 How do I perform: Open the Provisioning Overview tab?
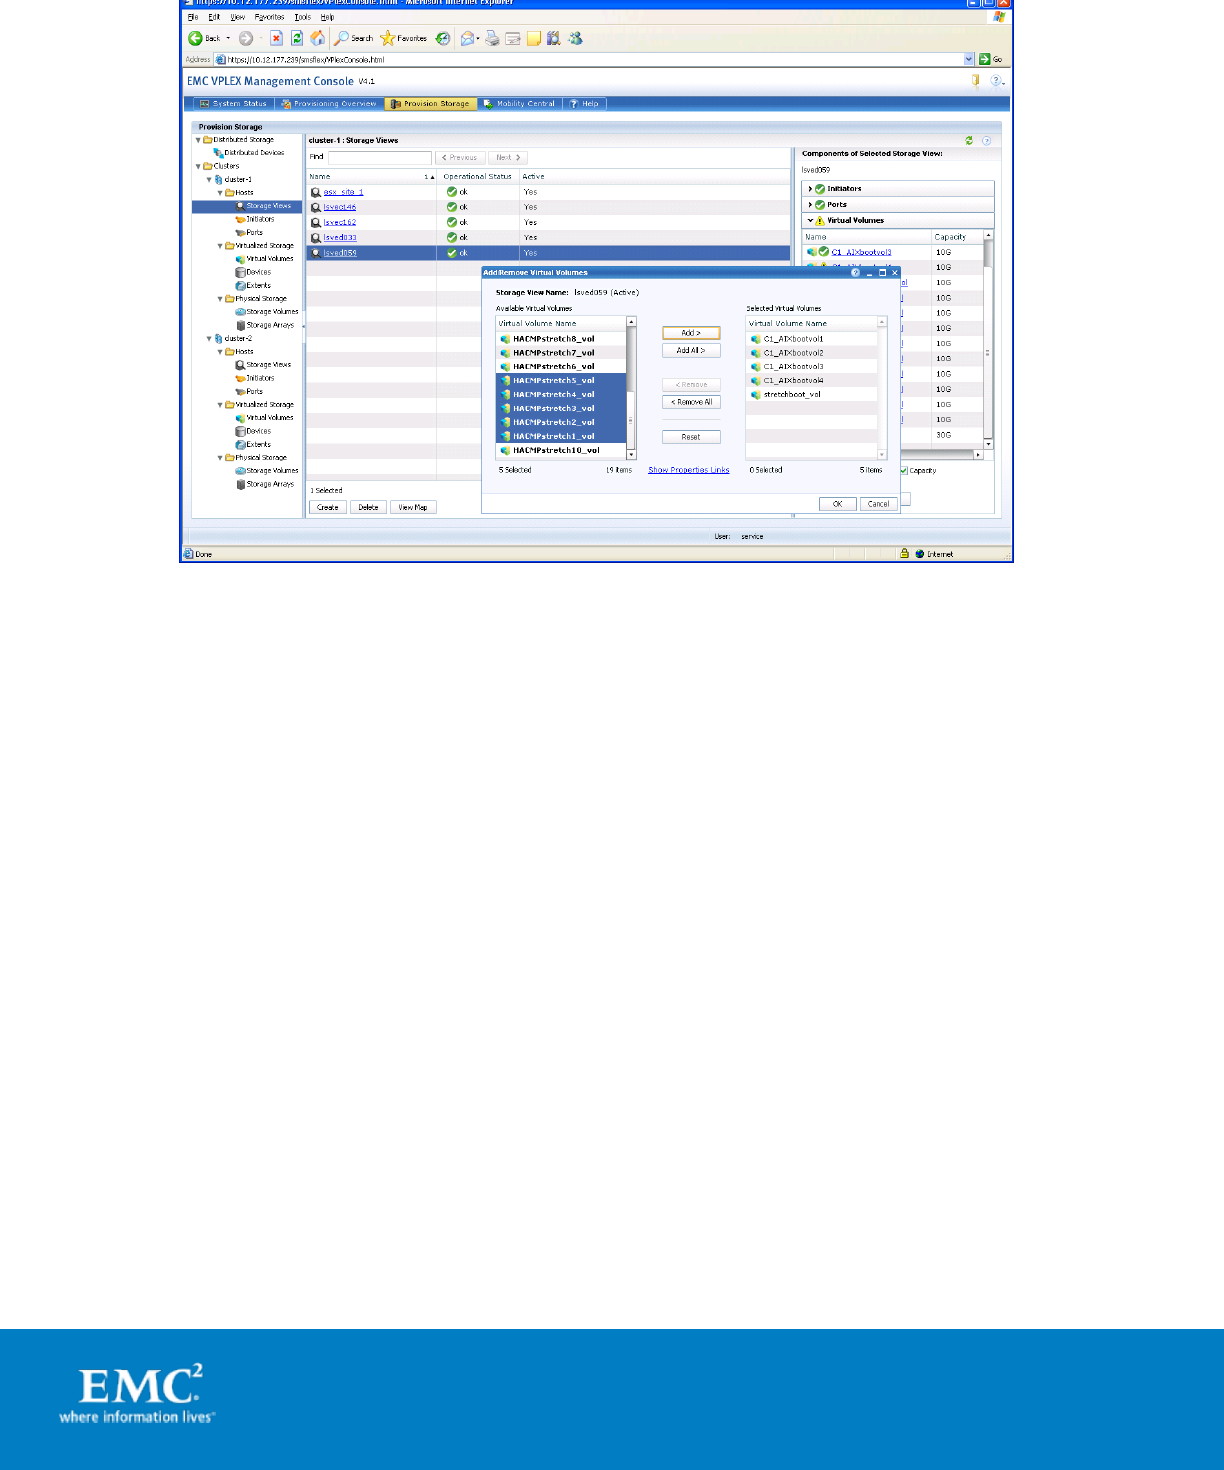tap(328, 104)
